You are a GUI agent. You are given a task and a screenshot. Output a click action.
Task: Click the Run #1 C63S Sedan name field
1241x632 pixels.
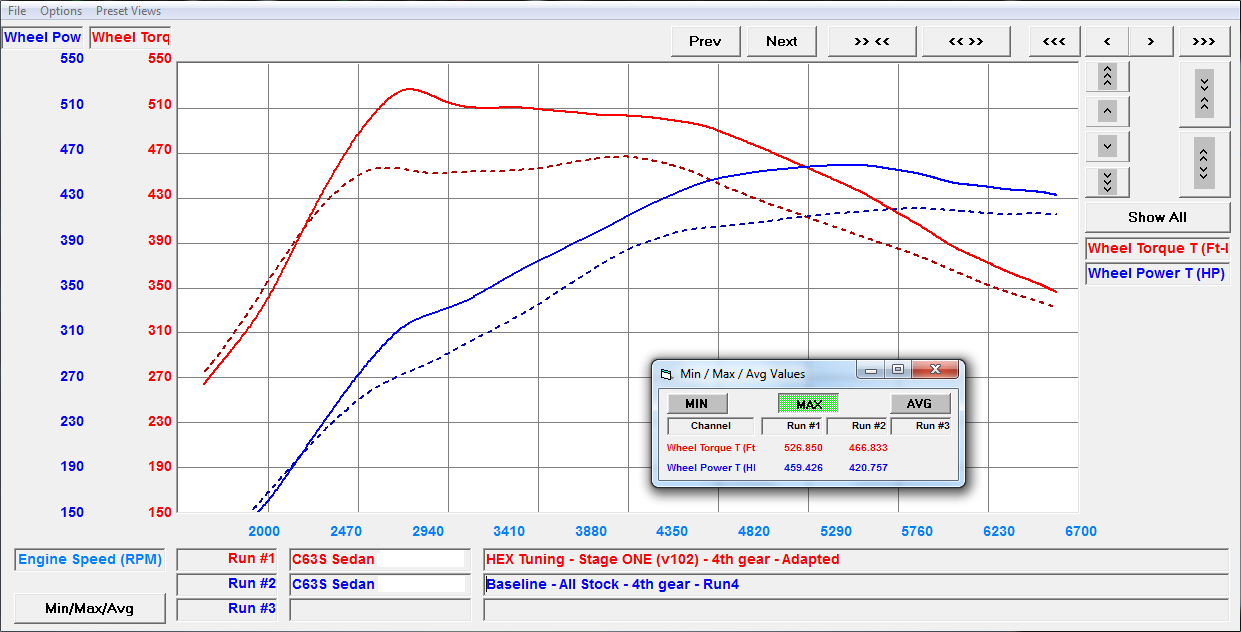point(379,559)
